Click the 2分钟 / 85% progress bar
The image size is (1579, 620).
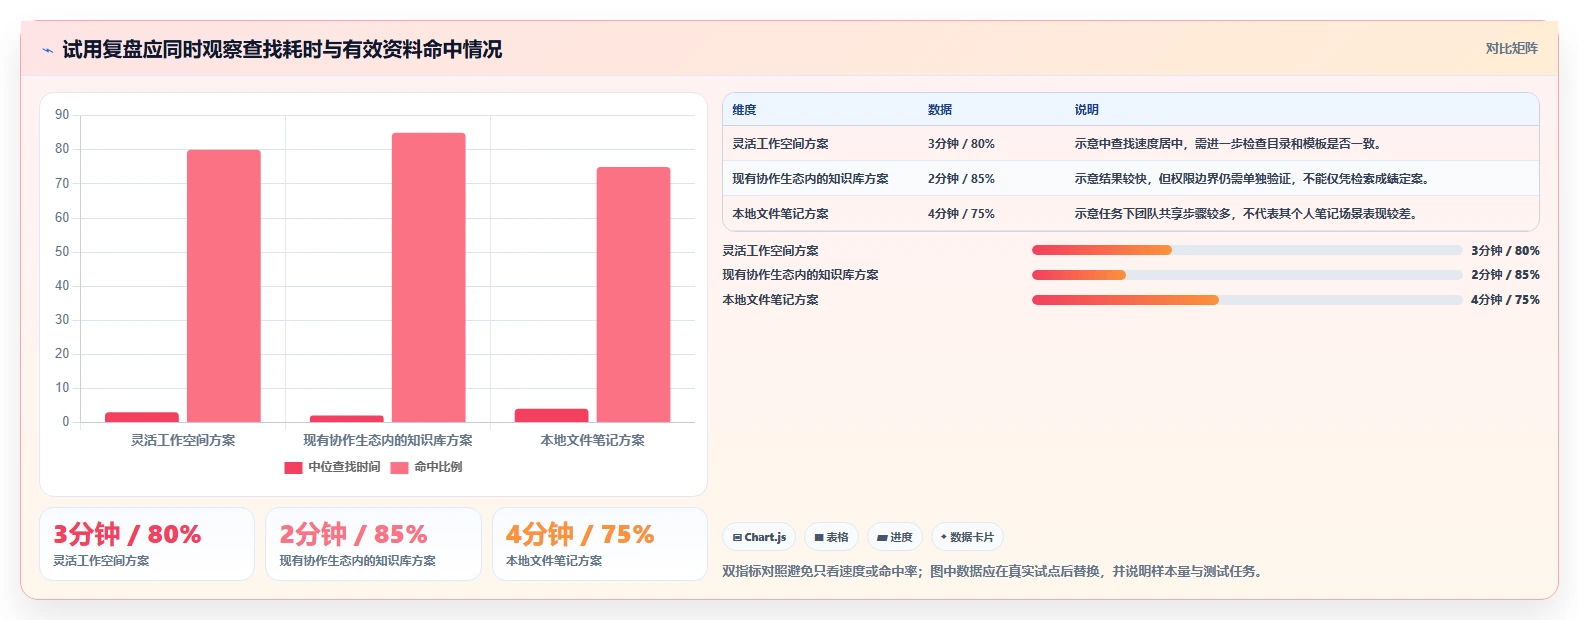1247,275
